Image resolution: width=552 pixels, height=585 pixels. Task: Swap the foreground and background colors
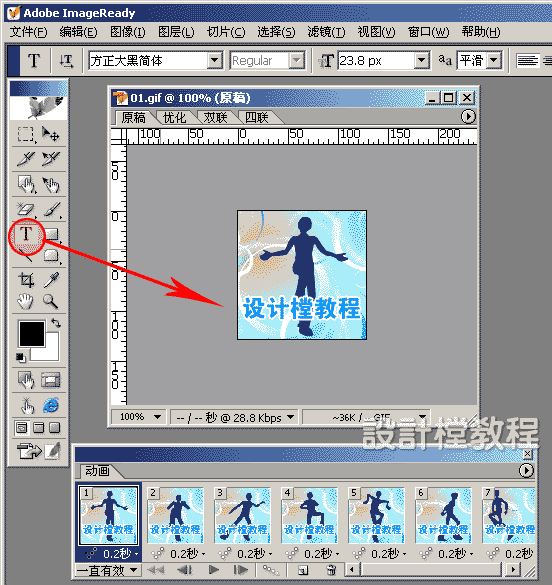point(56,323)
